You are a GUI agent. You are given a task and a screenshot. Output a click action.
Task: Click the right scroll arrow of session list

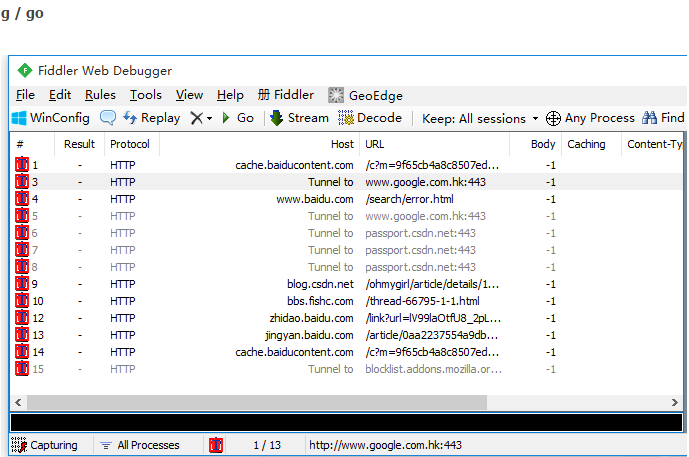(674, 402)
